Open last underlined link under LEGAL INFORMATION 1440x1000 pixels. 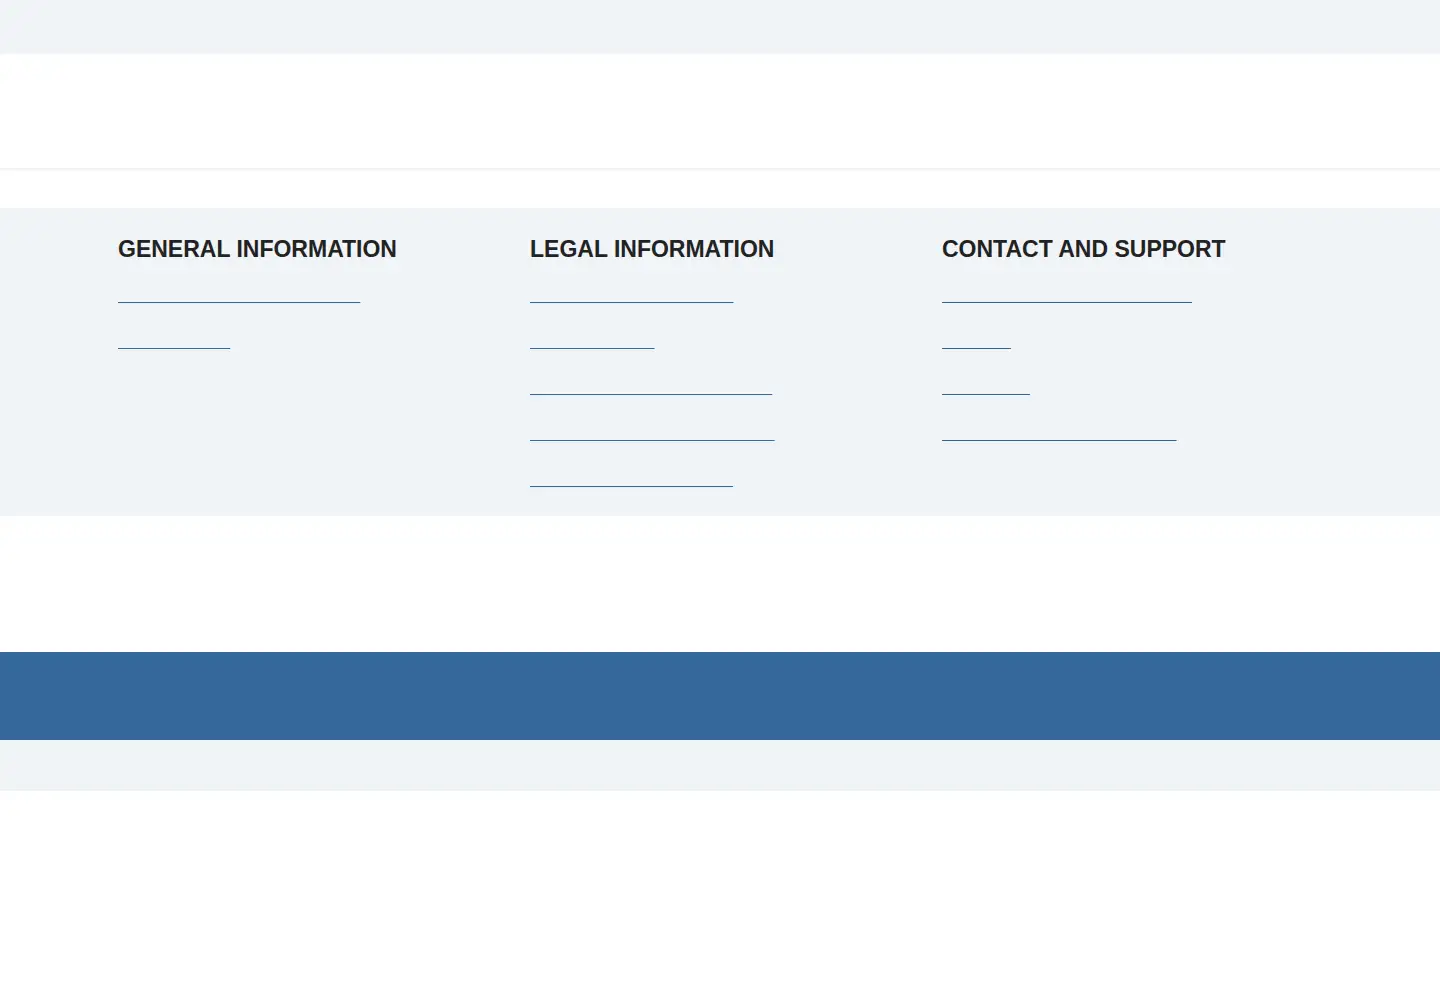click(x=631, y=476)
